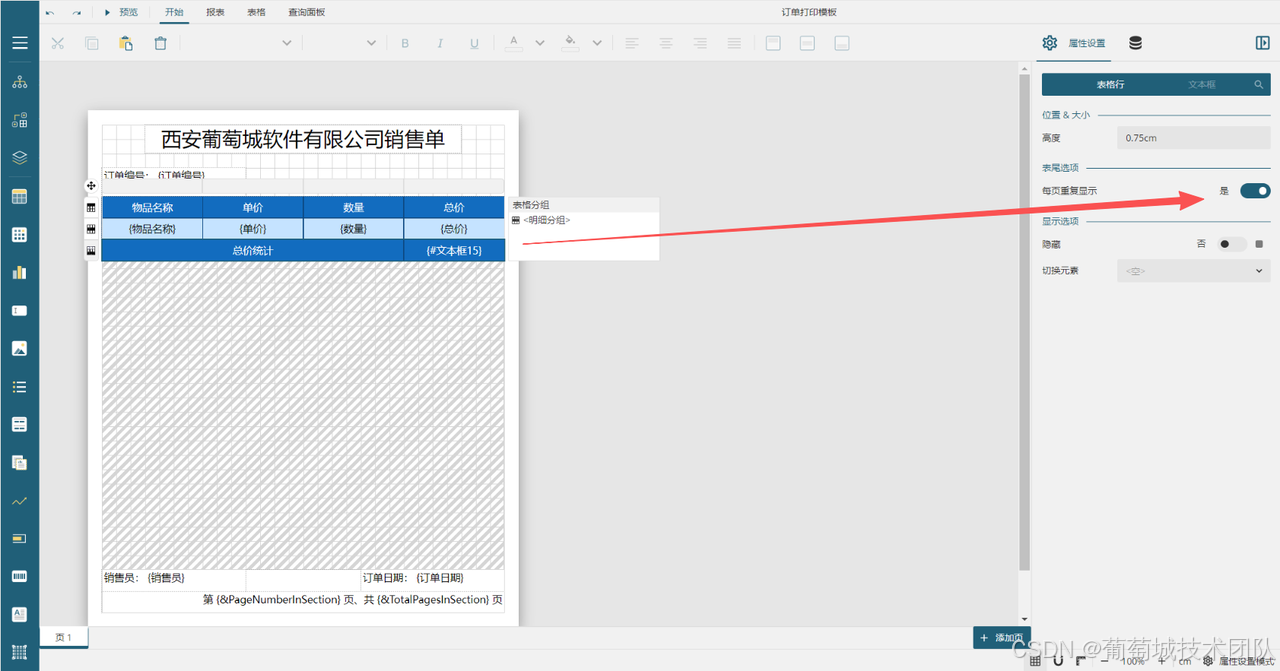Click the 预览 preview button
Image resolution: width=1280 pixels, height=671 pixels.
click(x=121, y=13)
